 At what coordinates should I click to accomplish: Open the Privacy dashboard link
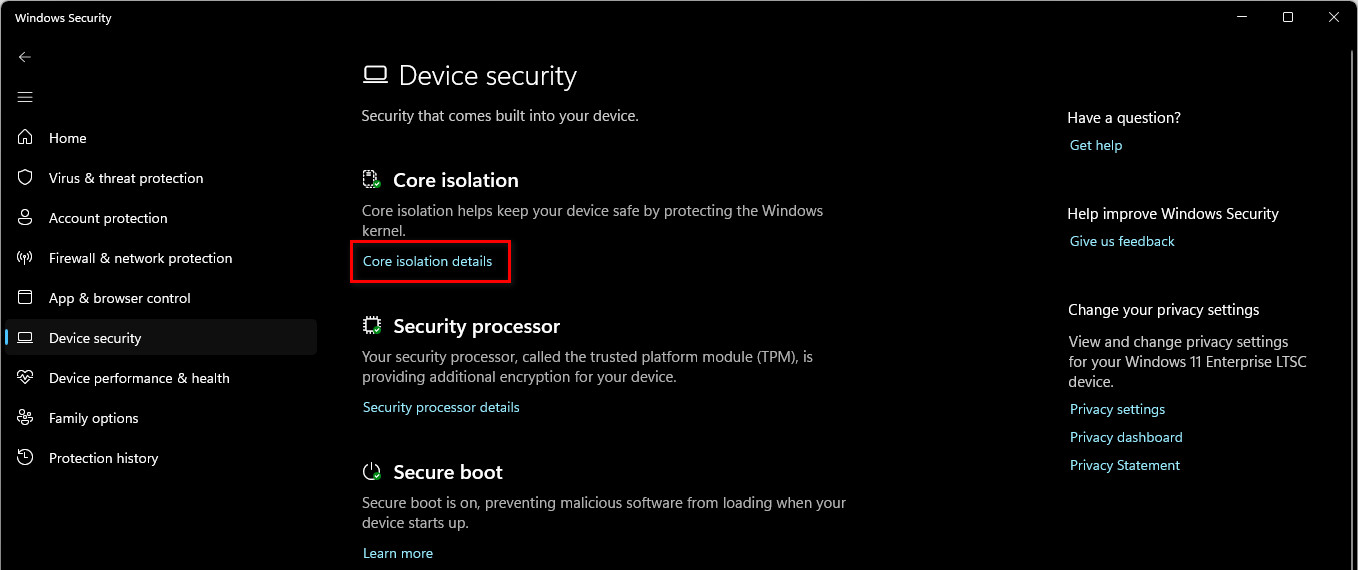[x=1126, y=437]
